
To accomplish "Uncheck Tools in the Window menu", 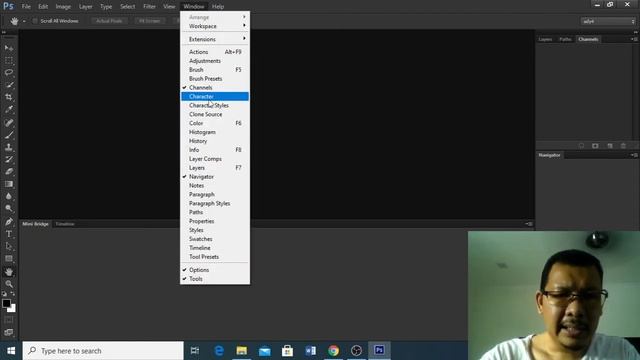I will click(x=215, y=279).
